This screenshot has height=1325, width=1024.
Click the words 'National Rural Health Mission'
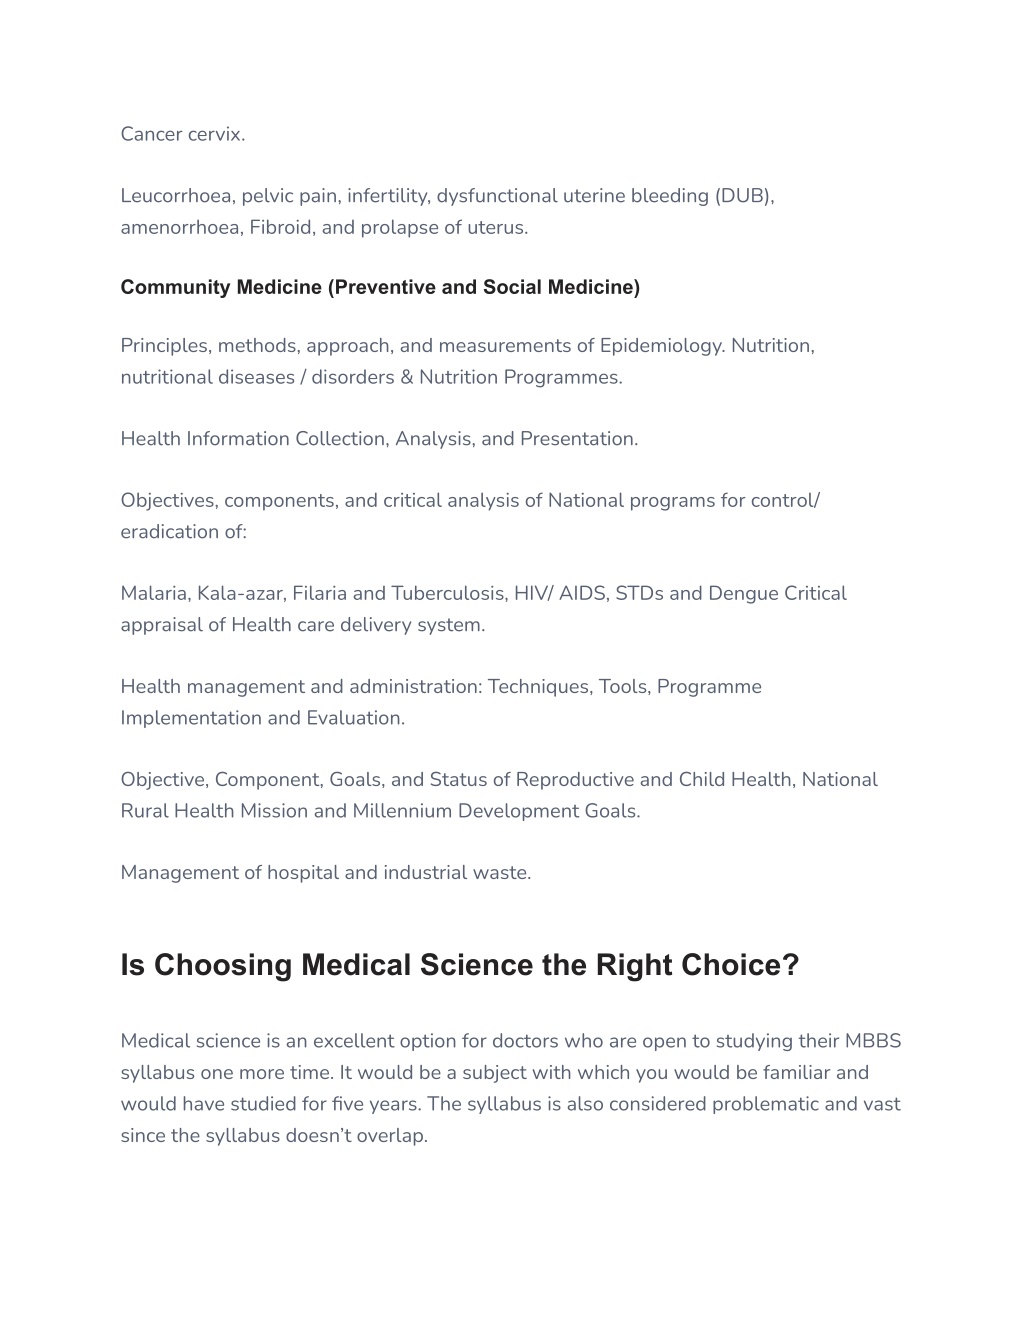coord(499,795)
